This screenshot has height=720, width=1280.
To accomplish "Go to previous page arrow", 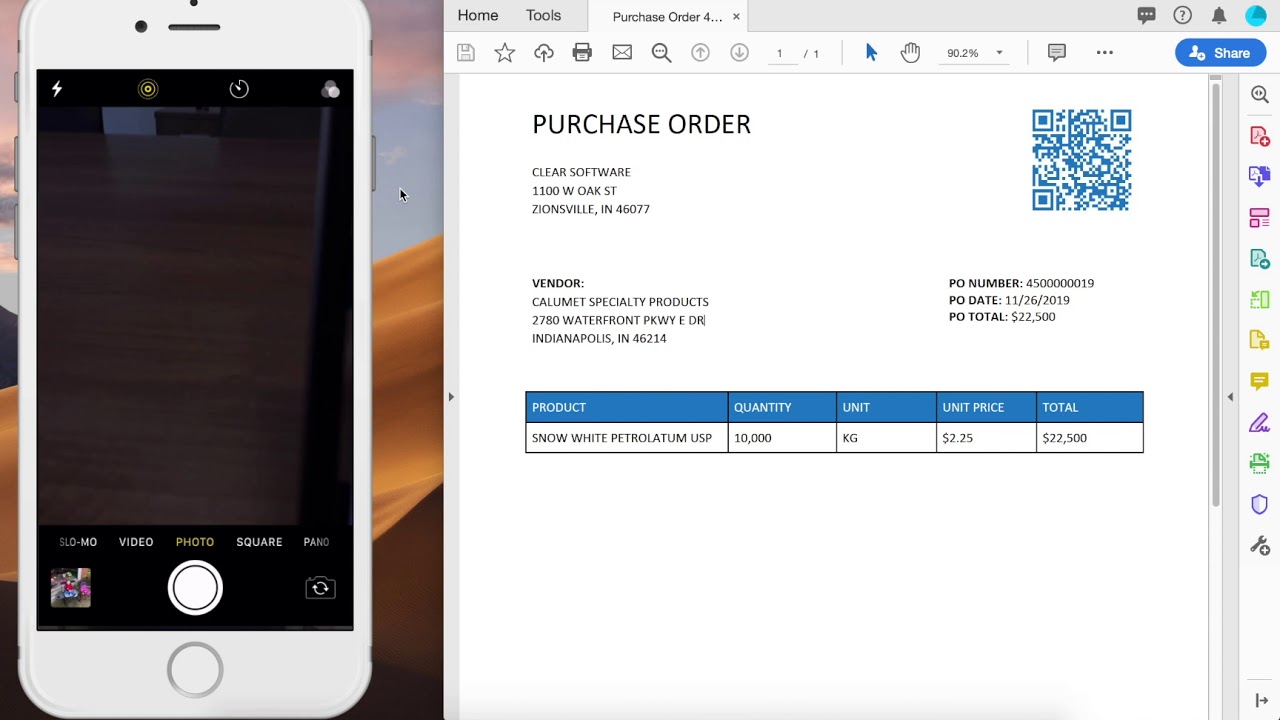I will coord(700,53).
